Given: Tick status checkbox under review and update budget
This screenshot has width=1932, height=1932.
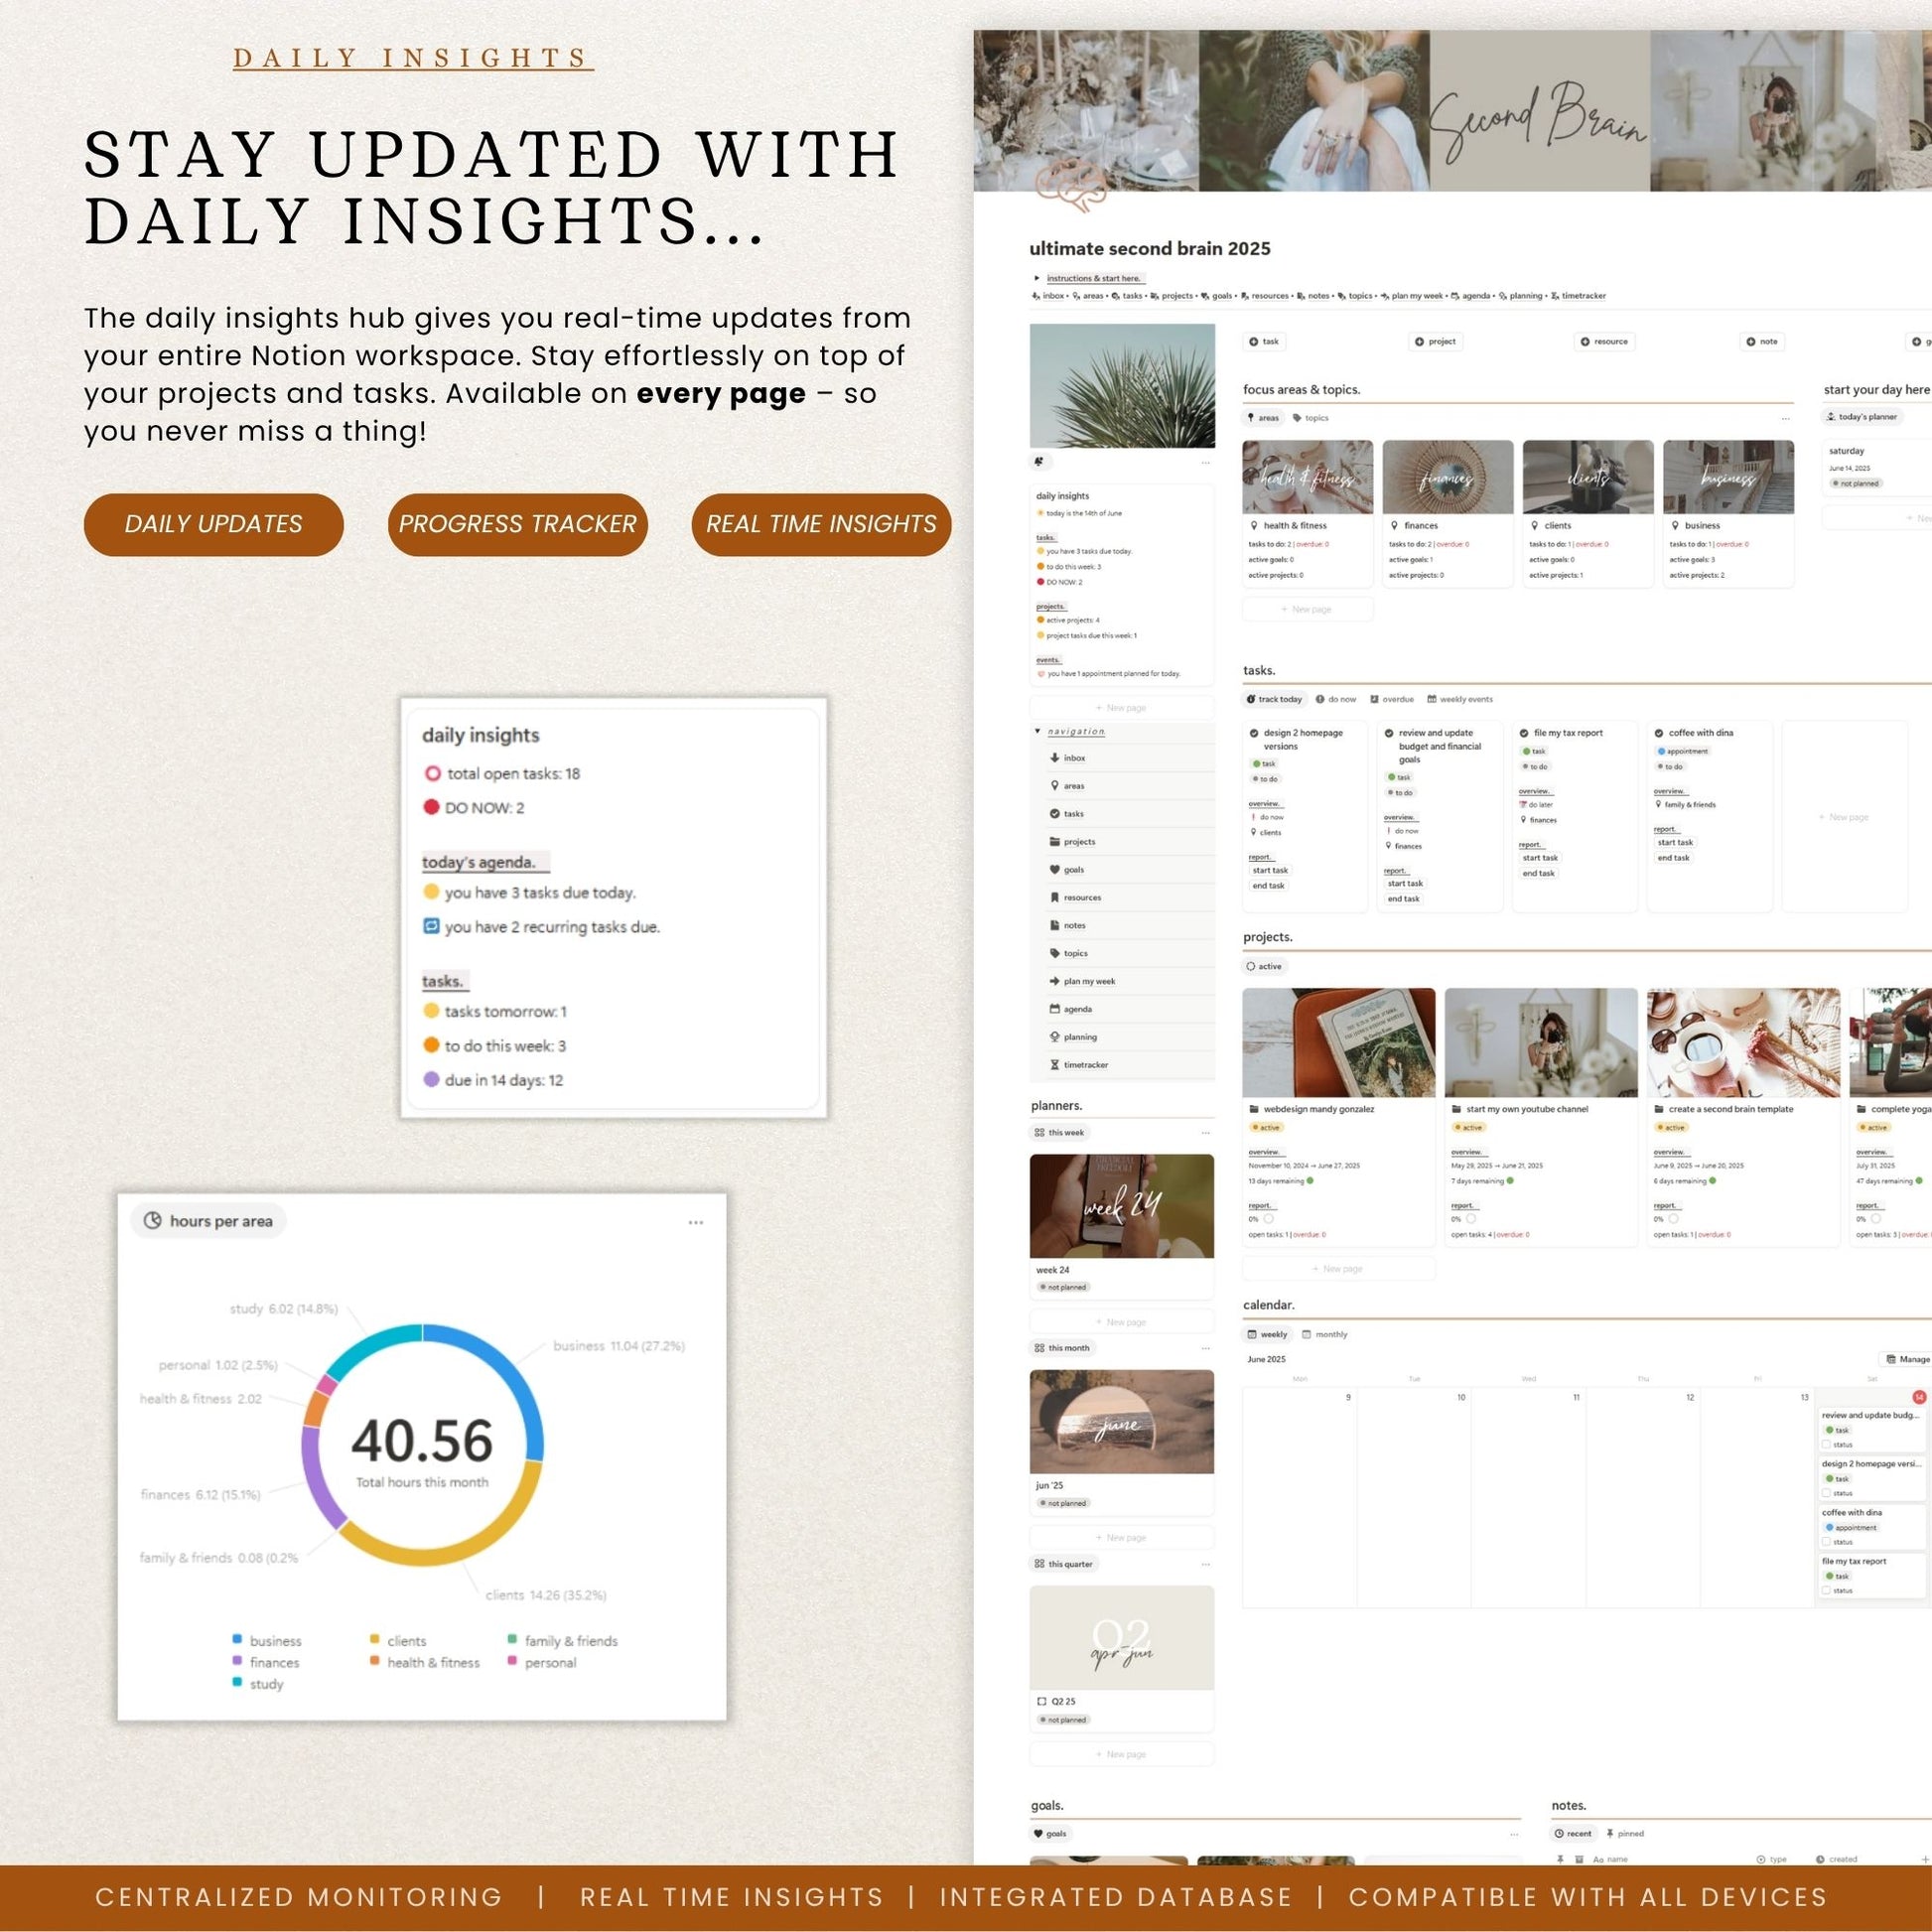Looking at the screenshot, I should click(1826, 1445).
